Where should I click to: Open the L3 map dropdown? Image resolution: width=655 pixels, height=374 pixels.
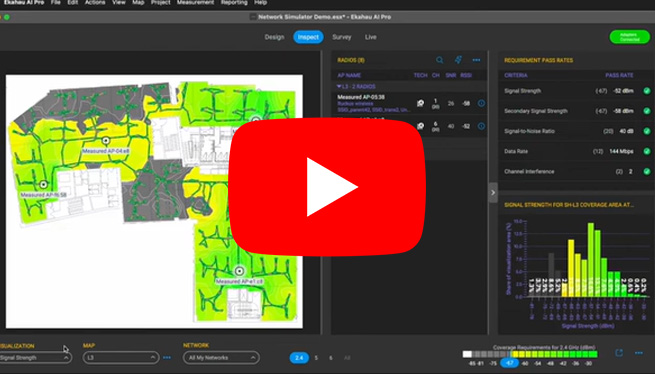[121, 358]
